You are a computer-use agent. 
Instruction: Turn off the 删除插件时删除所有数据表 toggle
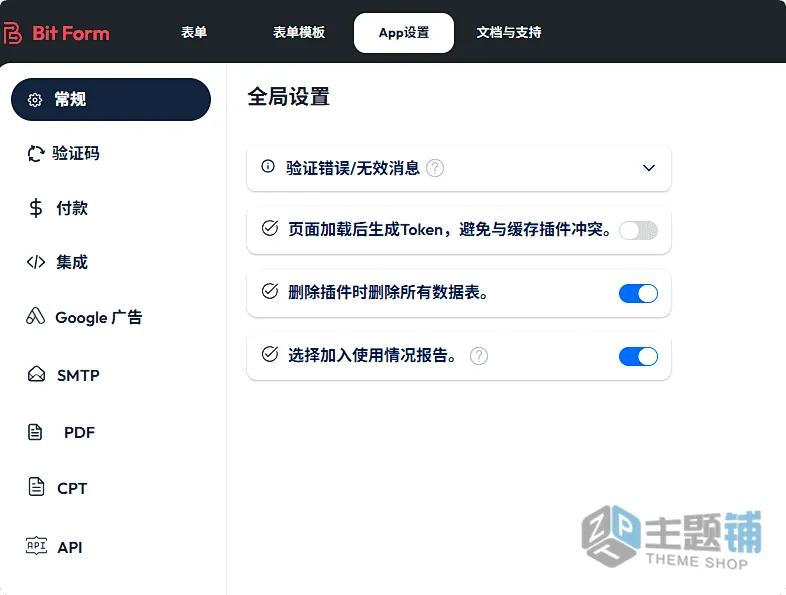(x=638, y=293)
